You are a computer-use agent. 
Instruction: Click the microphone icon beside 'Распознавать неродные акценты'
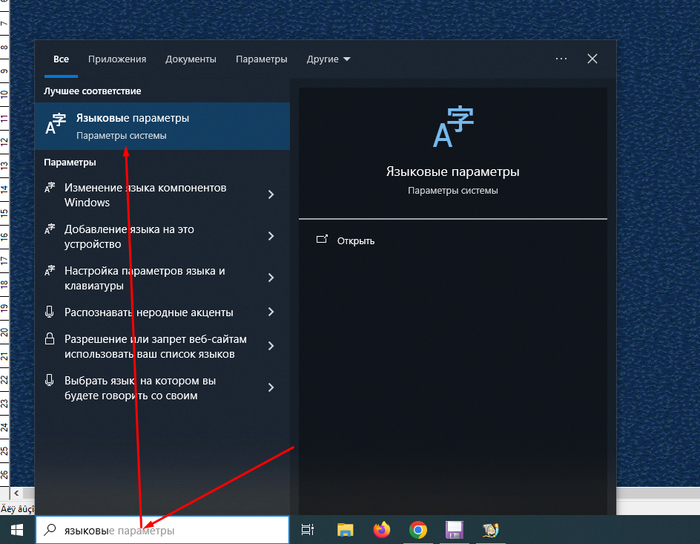(50, 311)
